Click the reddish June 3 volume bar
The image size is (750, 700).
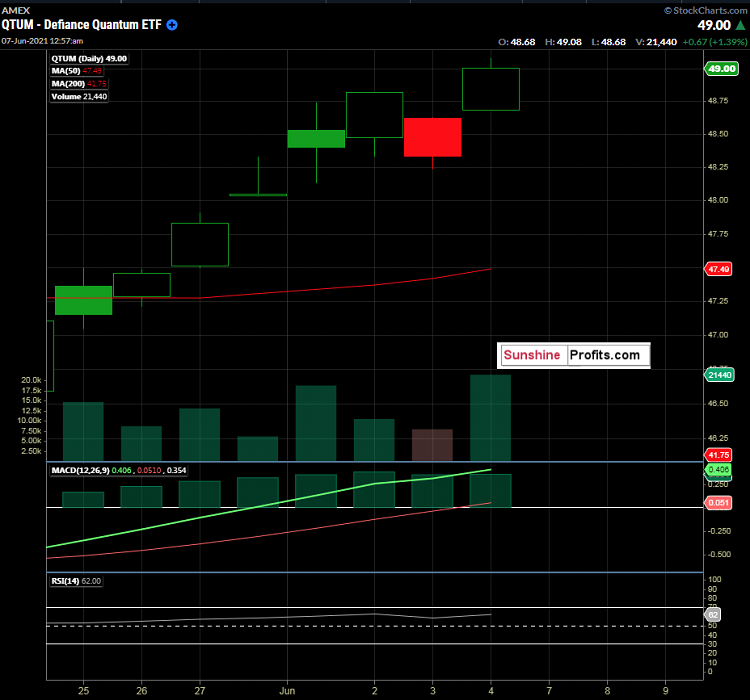(432, 445)
